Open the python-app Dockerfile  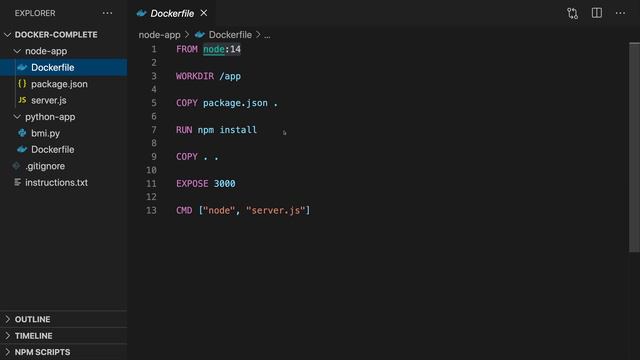tap(64, 149)
